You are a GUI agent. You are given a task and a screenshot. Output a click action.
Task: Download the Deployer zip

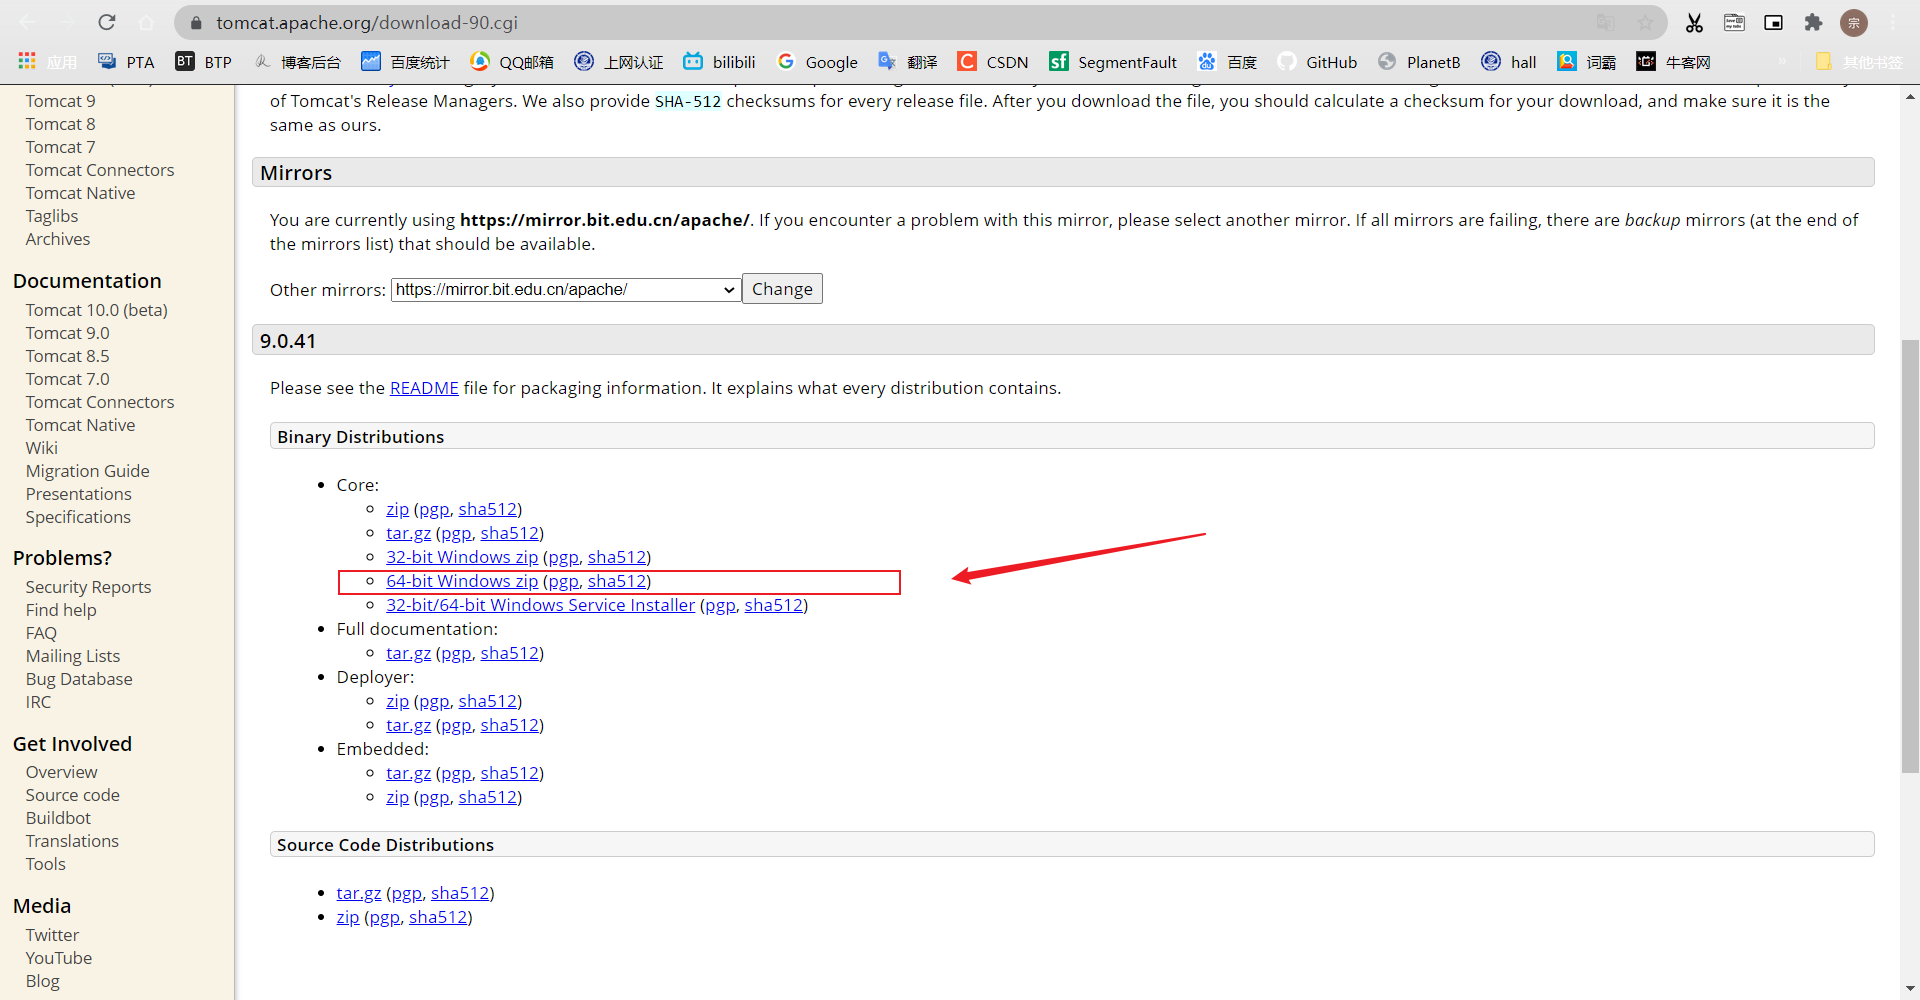[397, 701]
